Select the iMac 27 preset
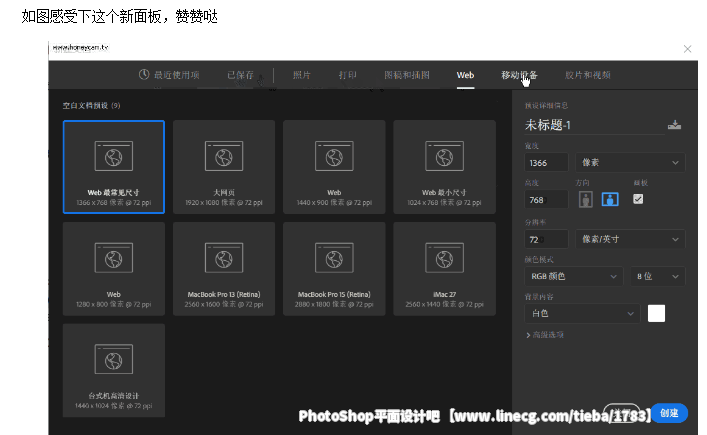This screenshot has width=707, height=435. pos(445,269)
